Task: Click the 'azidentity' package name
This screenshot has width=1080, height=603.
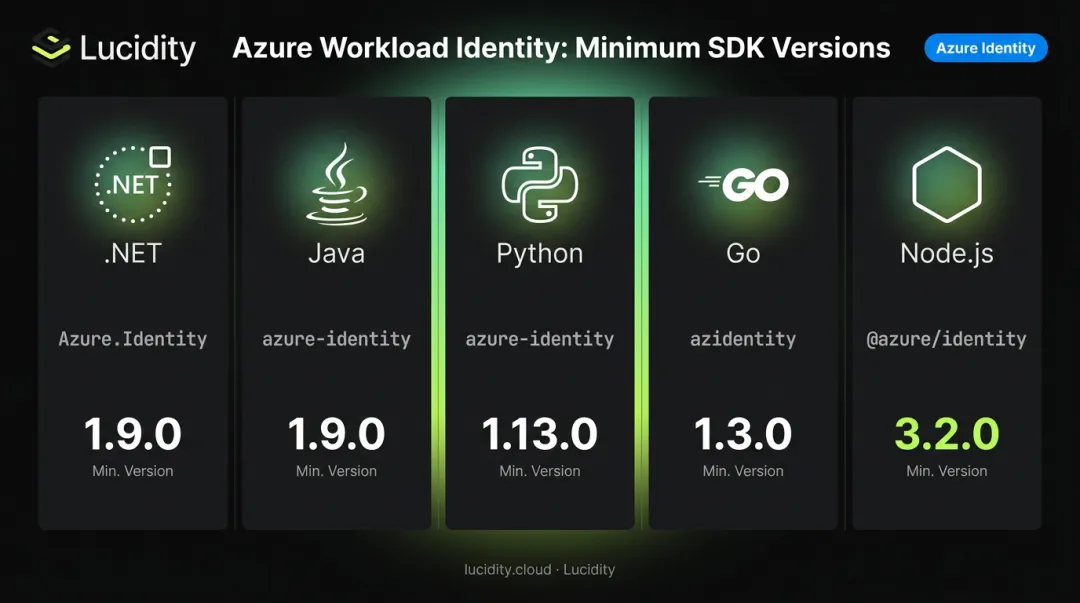Action: [743, 339]
